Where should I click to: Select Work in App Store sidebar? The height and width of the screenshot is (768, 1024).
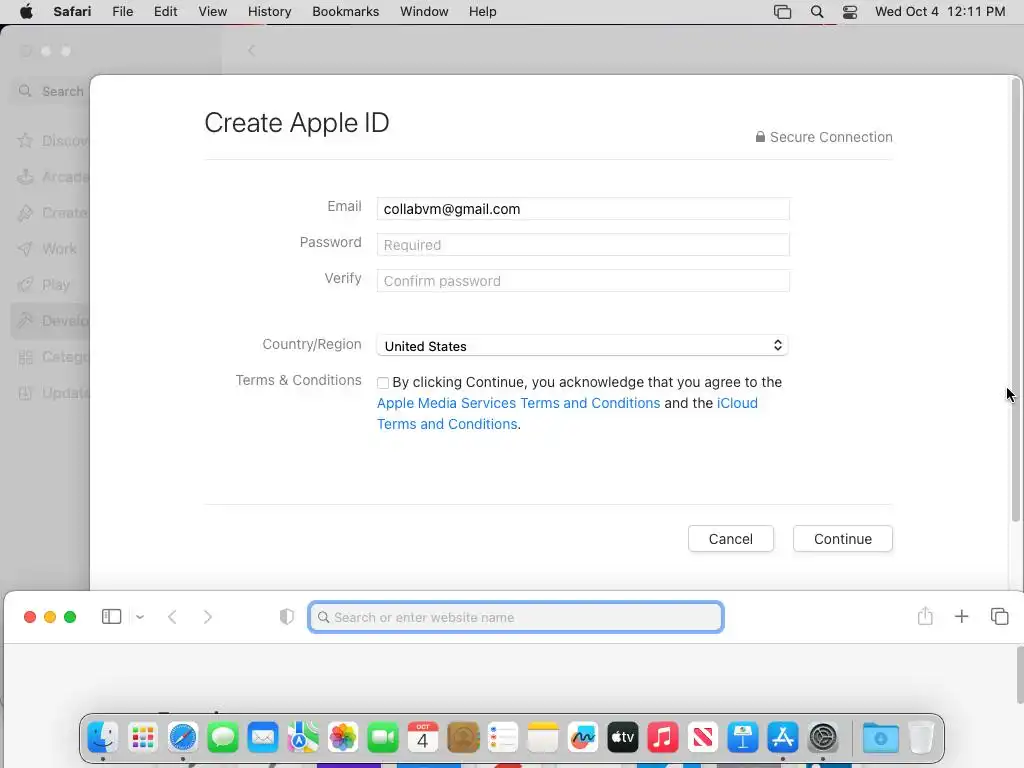(49, 249)
